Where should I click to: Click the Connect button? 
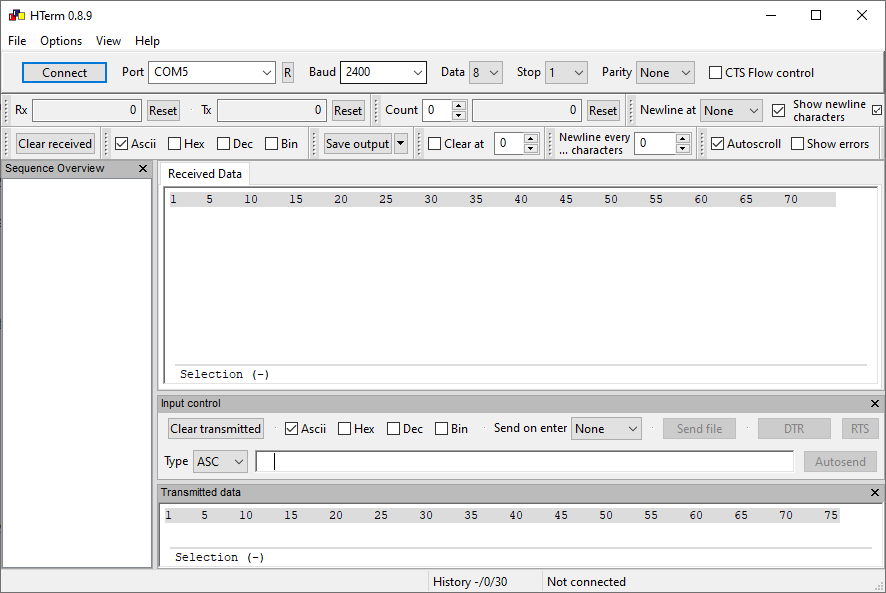64,72
